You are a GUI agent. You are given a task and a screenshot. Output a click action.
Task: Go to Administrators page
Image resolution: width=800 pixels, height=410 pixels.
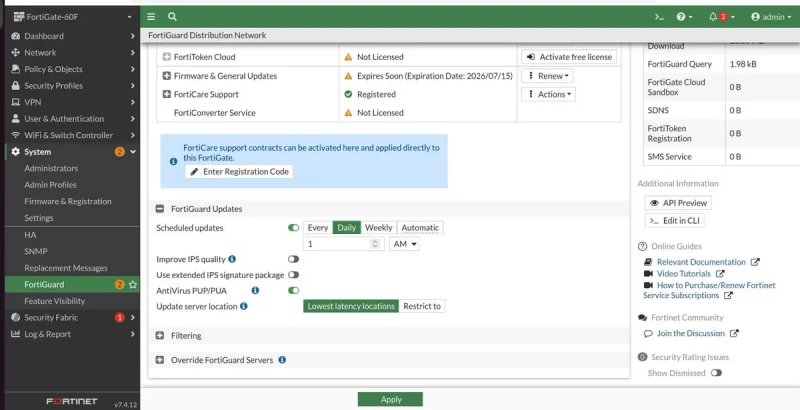click(51, 168)
